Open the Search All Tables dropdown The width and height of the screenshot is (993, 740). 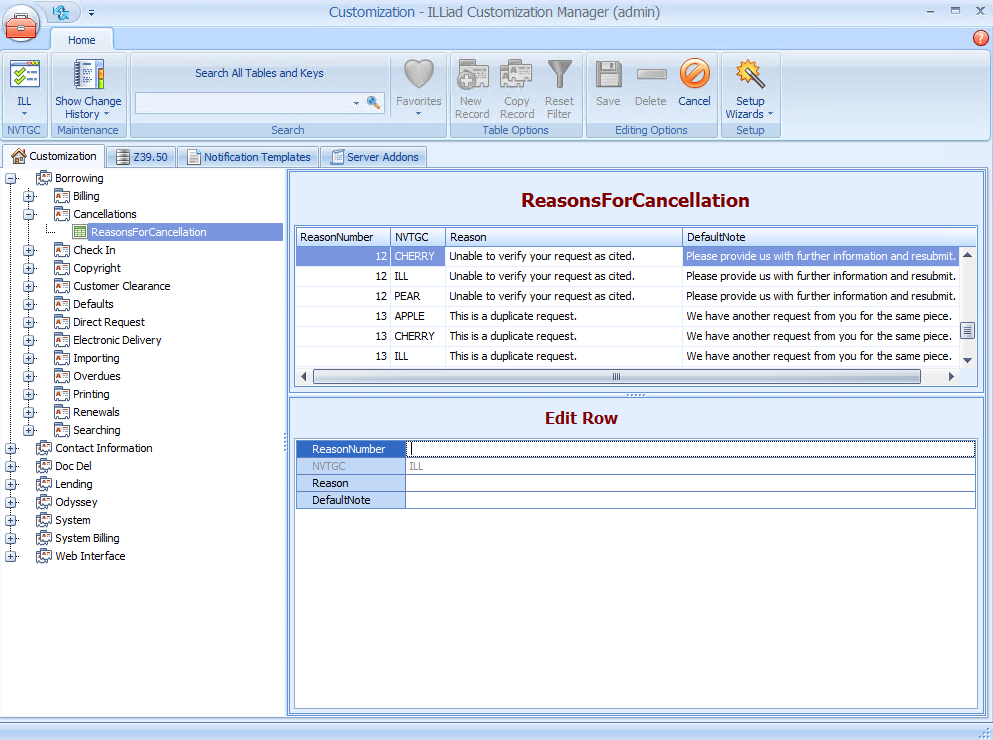click(x=356, y=103)
